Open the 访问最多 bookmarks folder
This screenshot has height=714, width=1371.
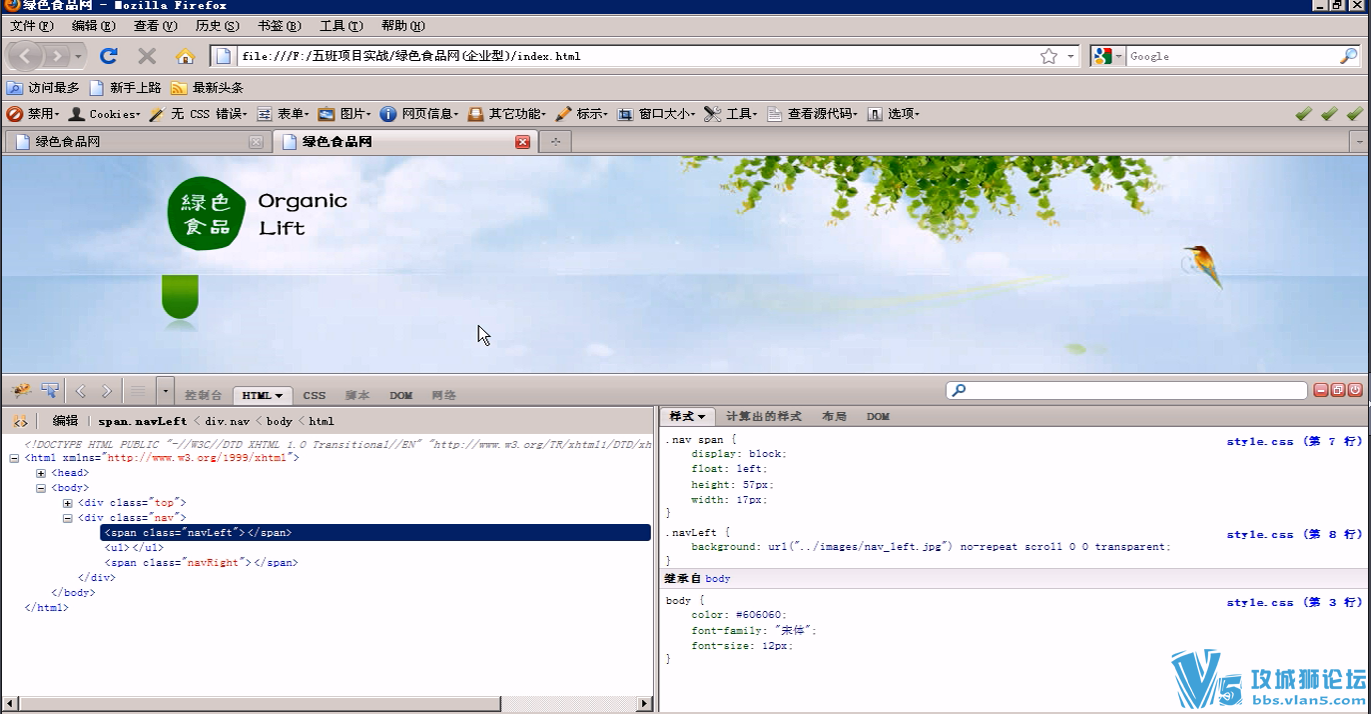coord(43,88)
